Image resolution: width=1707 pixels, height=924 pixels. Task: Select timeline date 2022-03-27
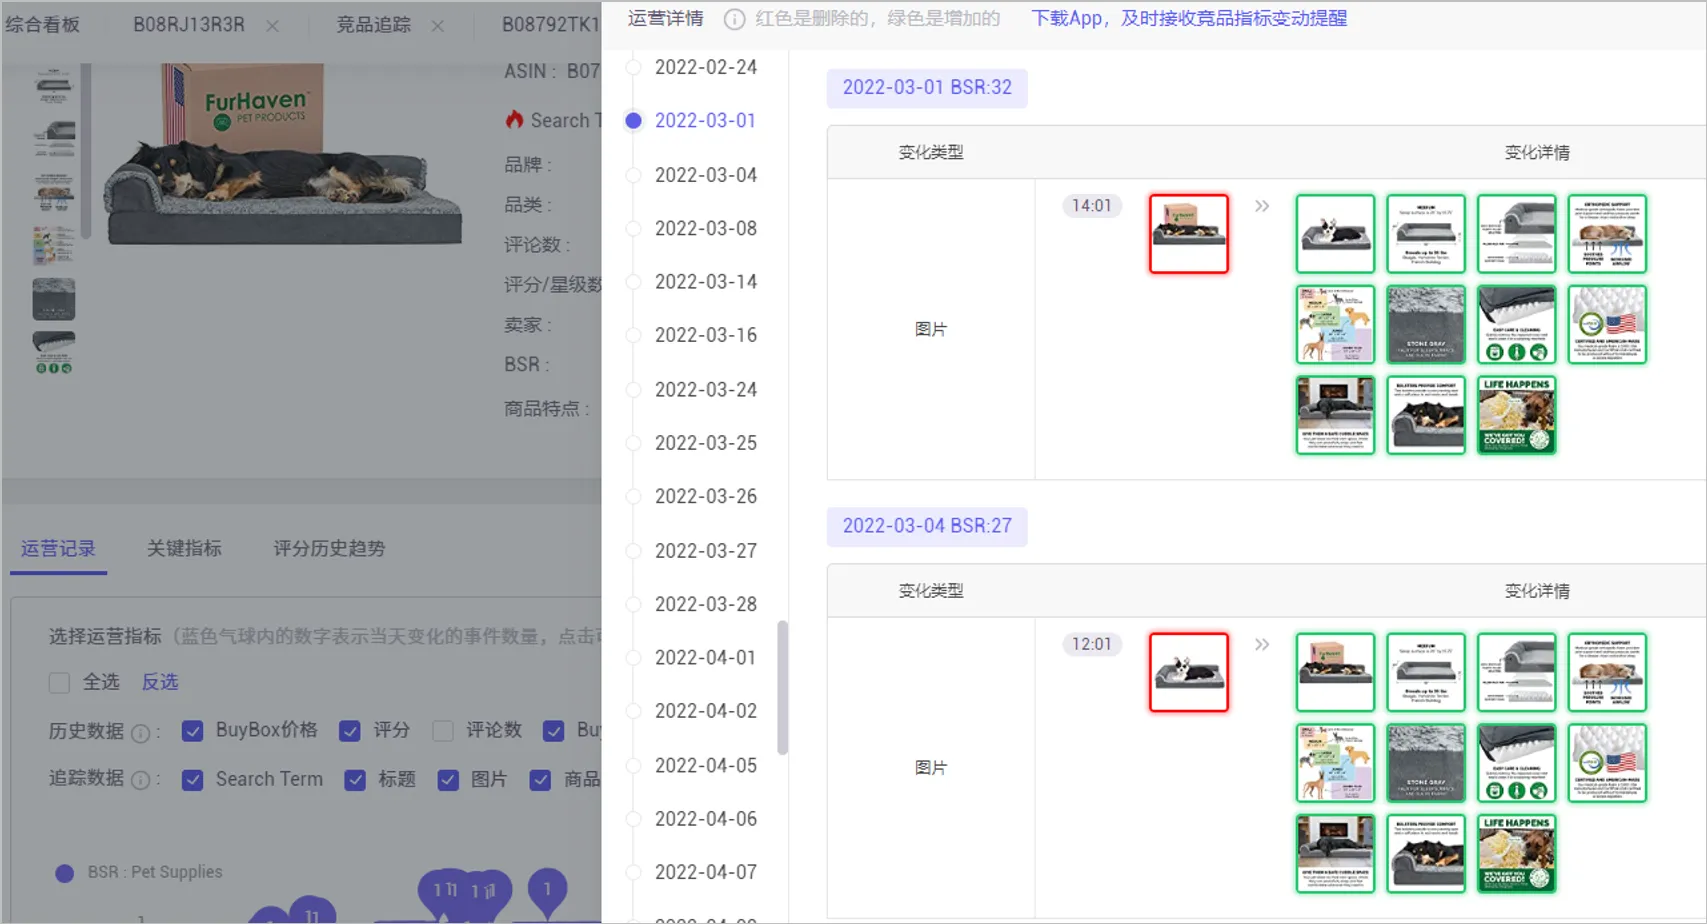[x=706, y=551]
